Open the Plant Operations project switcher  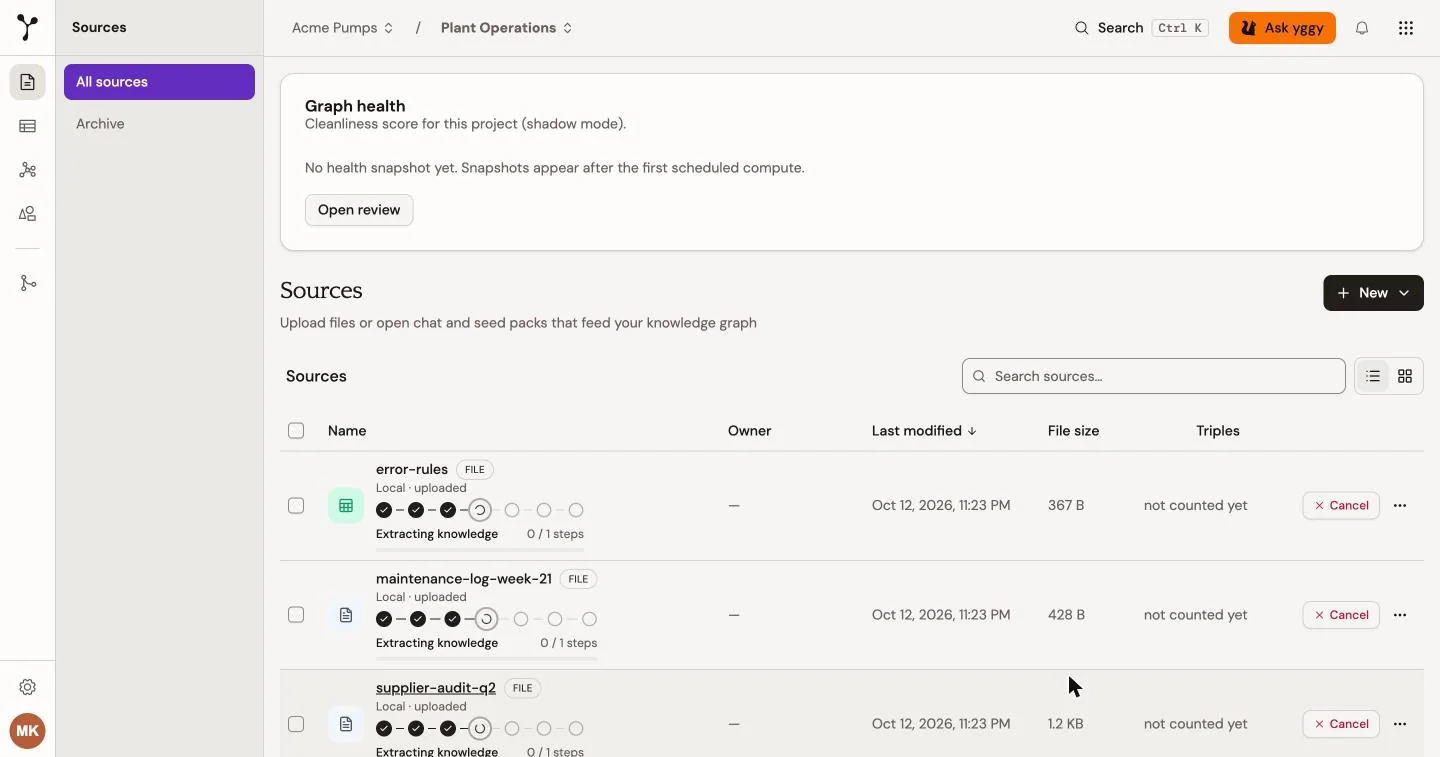click(x=507, y=28)
